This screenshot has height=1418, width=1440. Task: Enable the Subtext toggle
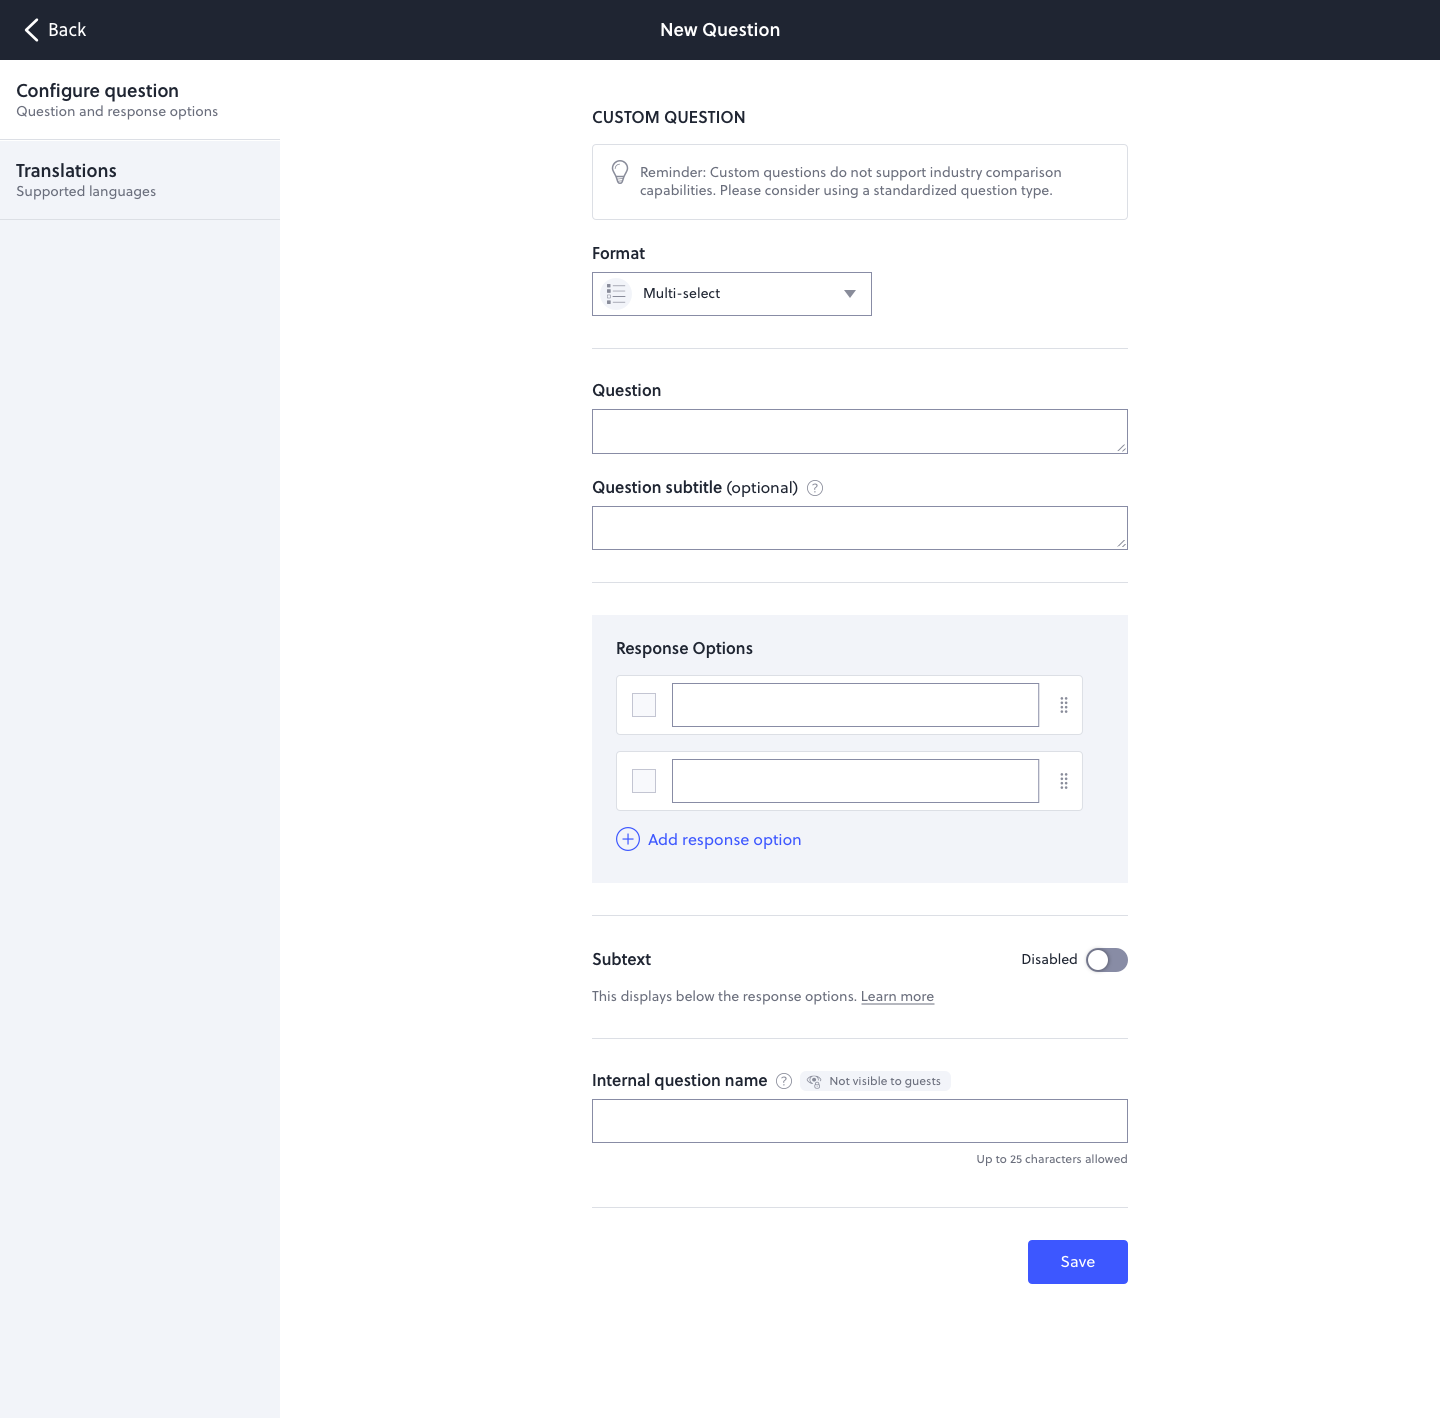coord(1106,960)
